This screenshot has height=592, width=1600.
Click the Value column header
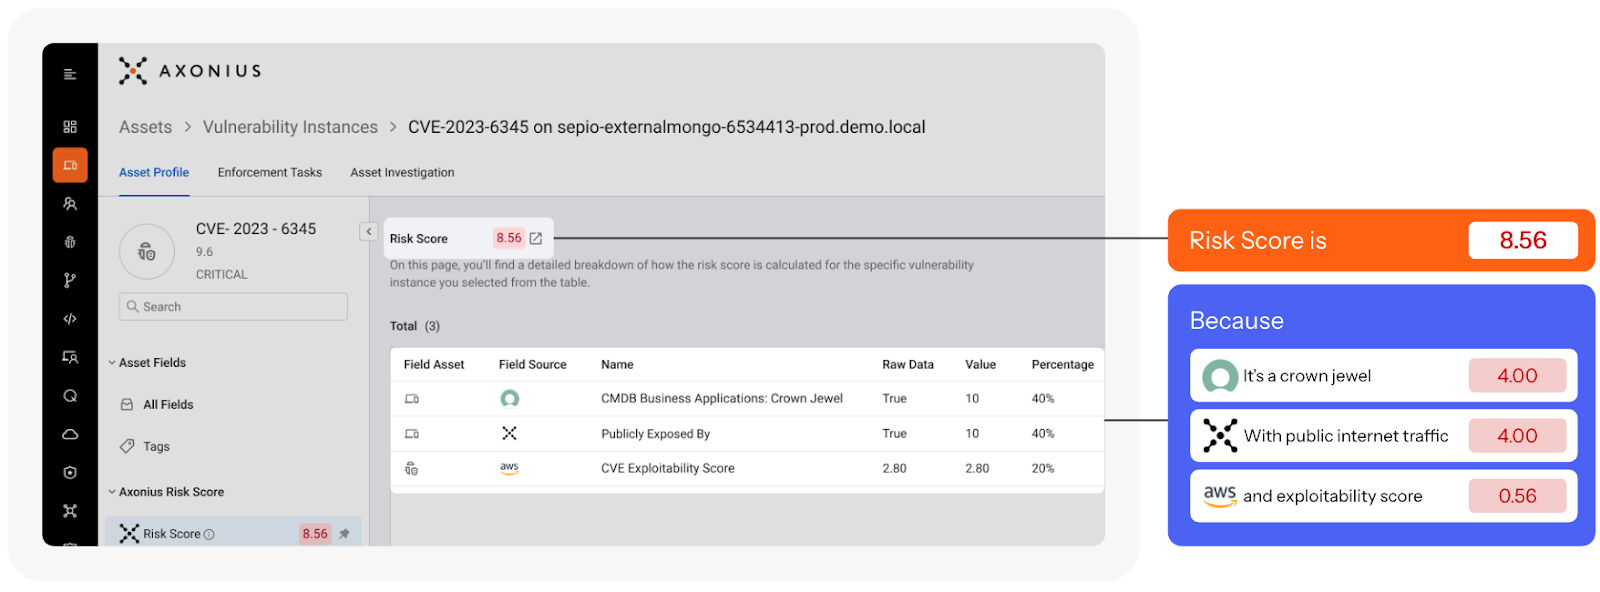coord(980,364)
